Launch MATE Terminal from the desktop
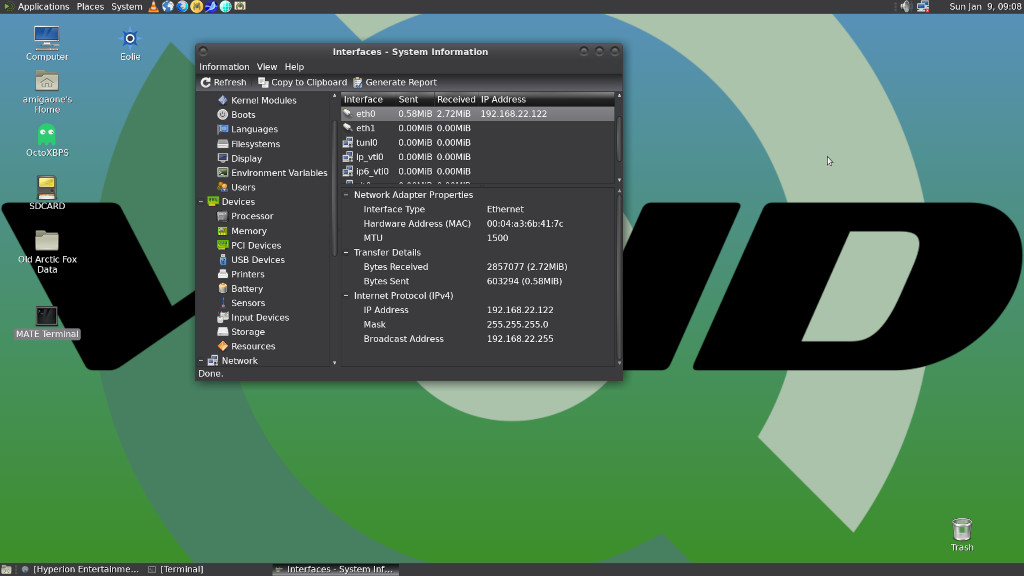This screenshot has width=1024, height=576. click(x=47, y=323)
